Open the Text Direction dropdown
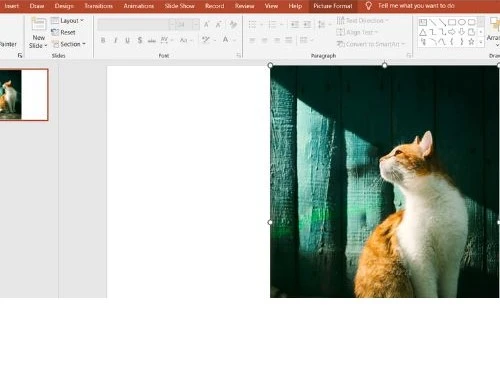Image resolution: width=500 pixels, height=382 pixels. [x=363, y=21]
